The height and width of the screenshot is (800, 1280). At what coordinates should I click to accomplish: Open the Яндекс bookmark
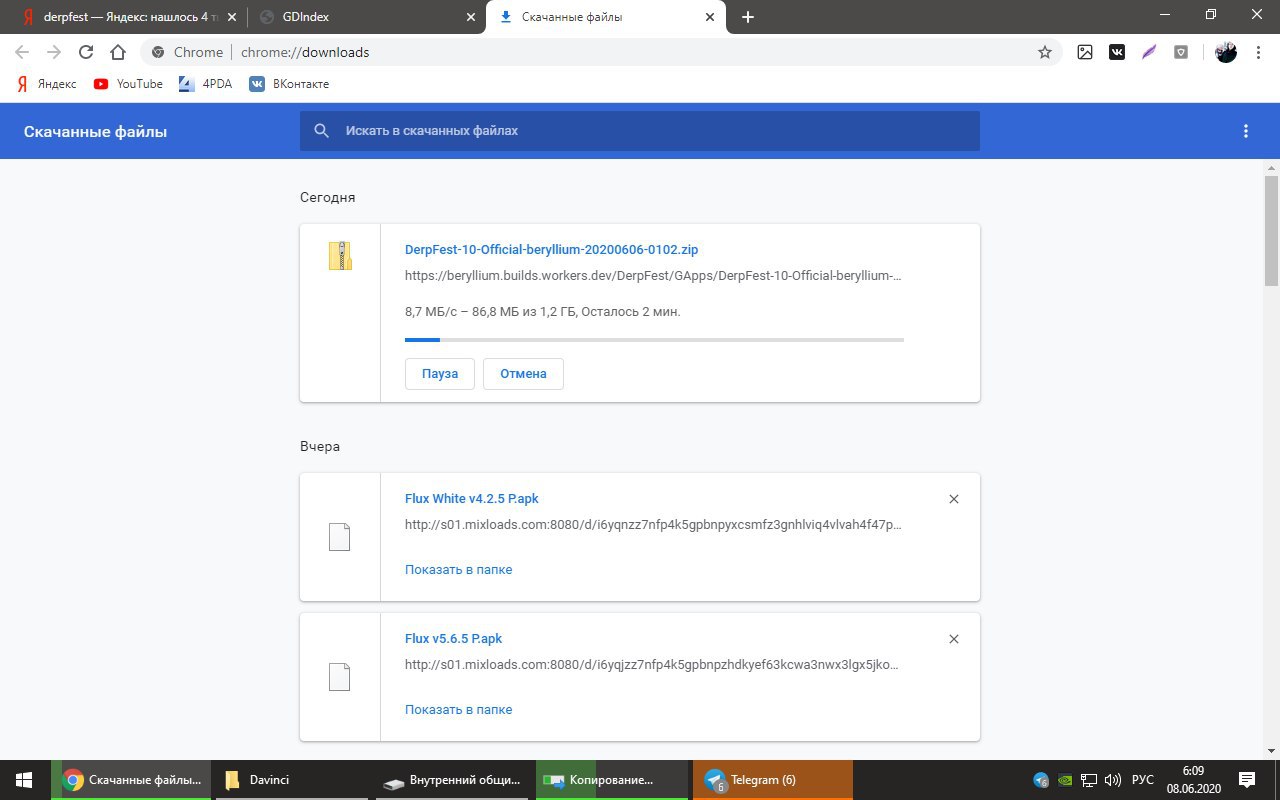point(46,84)
